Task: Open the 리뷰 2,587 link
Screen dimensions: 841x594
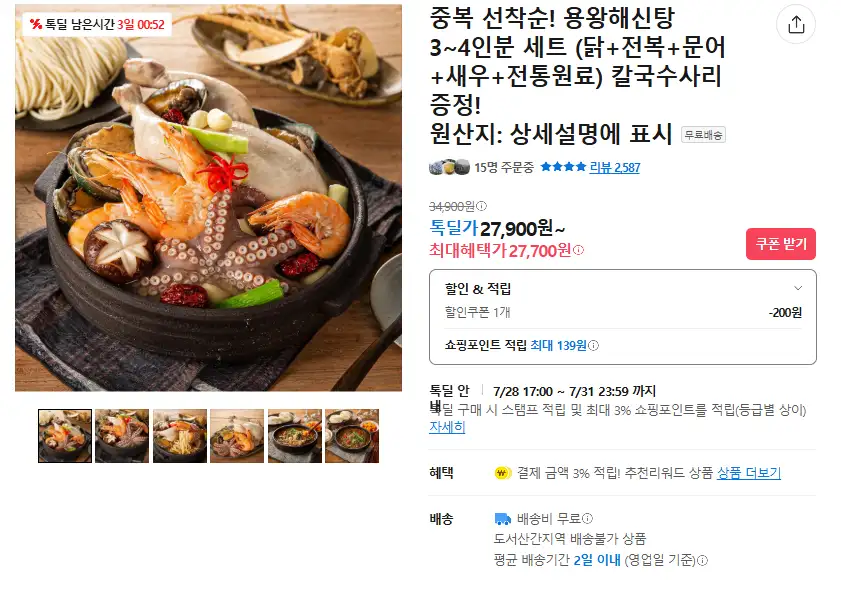Action: click(x=615, y=167)
